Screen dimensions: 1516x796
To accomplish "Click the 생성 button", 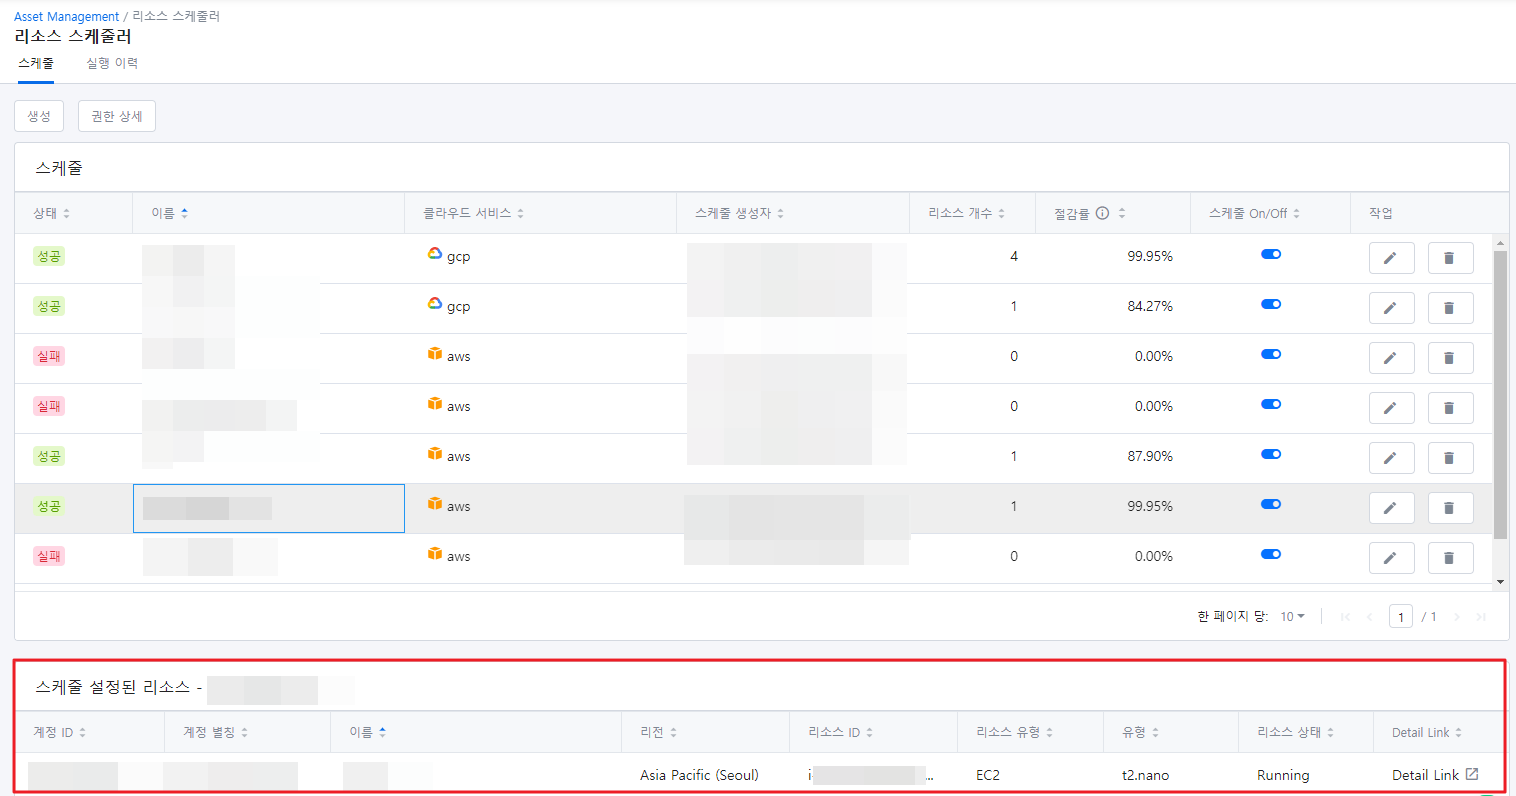I will [x=39, y=116].
